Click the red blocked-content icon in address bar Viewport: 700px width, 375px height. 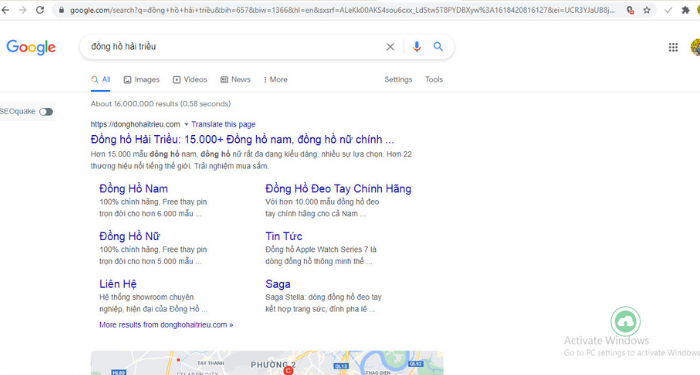click(630, 10)
